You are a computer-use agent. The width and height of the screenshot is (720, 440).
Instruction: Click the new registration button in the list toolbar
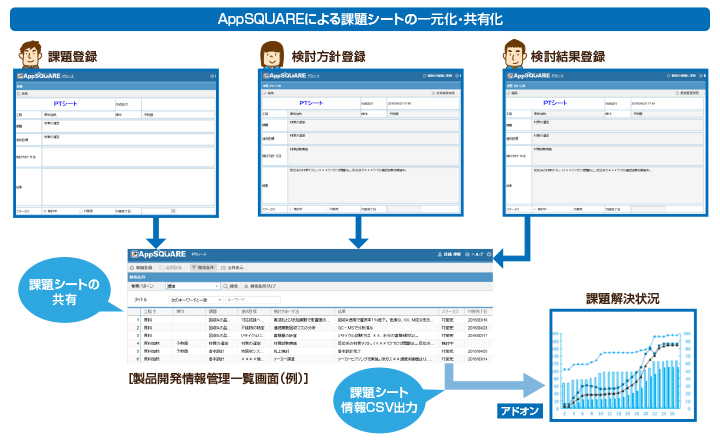pos(141,267)
